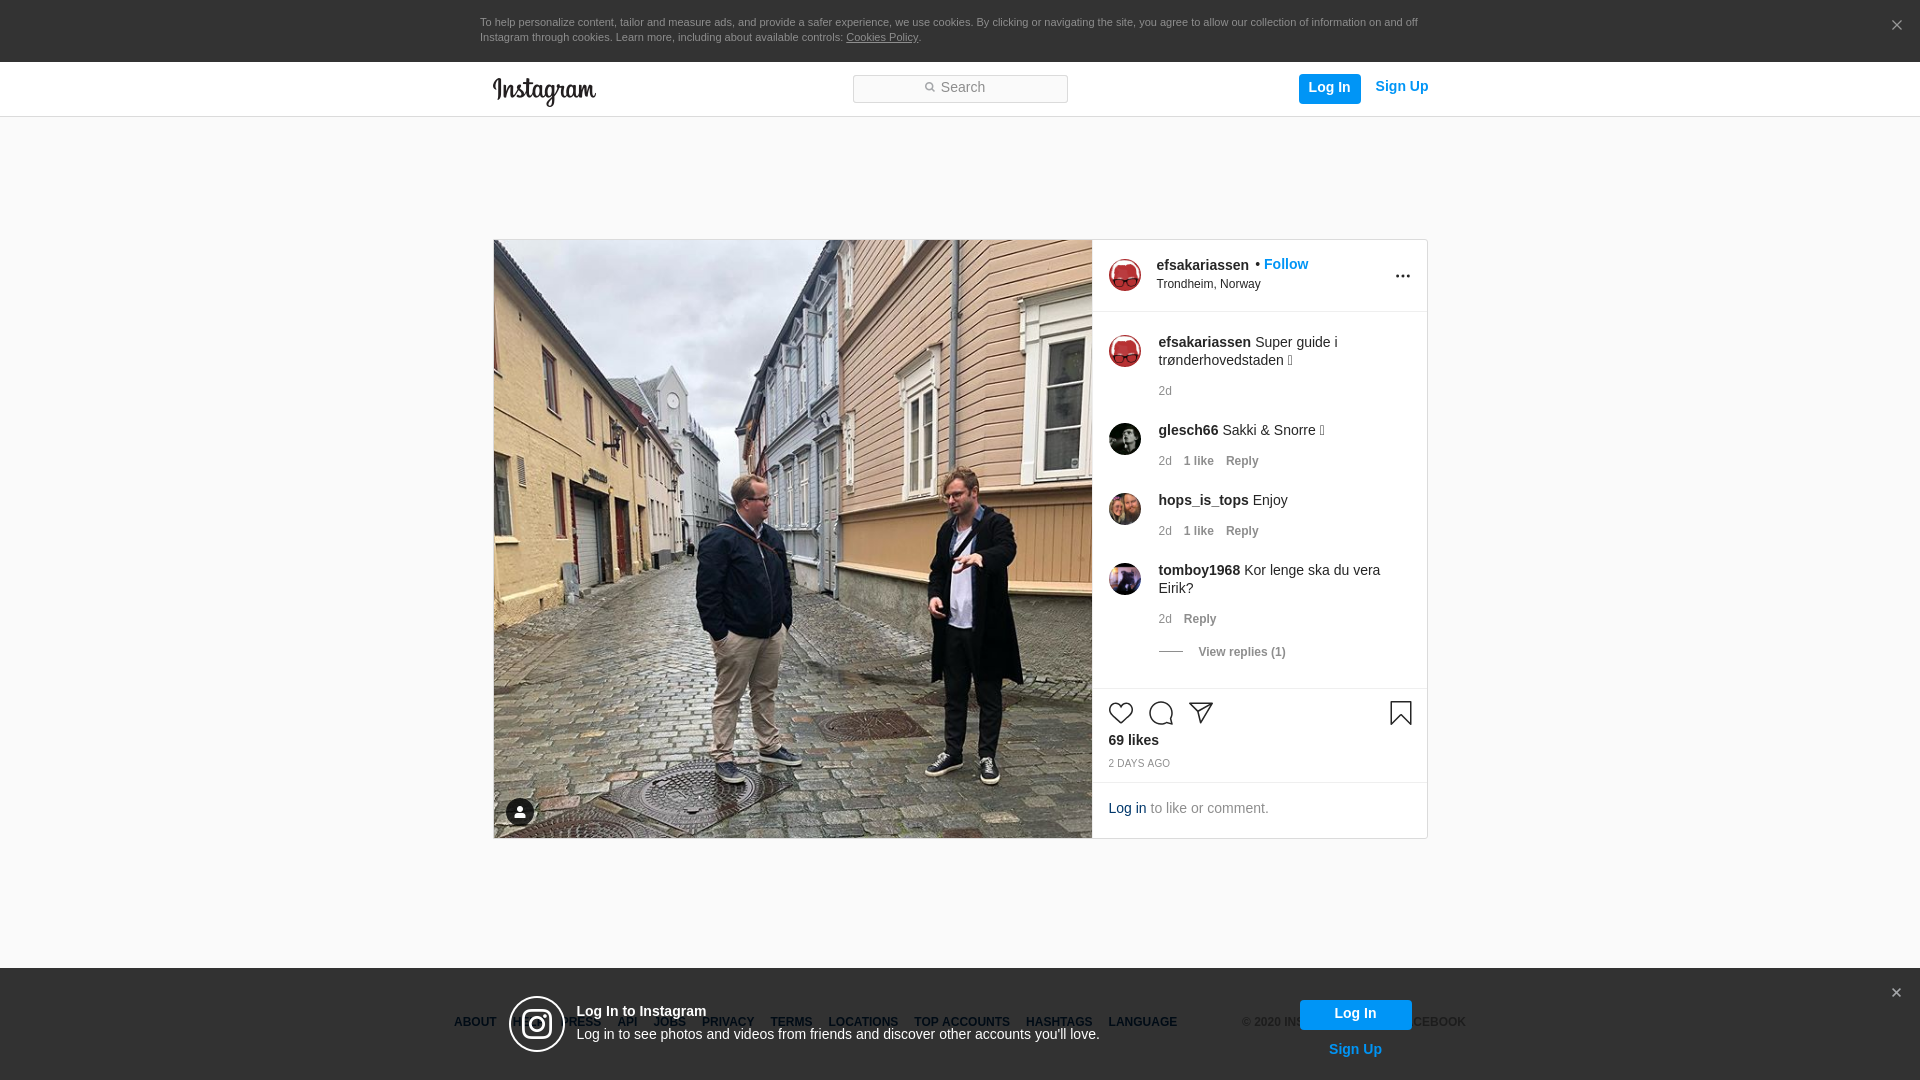
Task: Click the comment bubble icon
Action: coord(1161,713)
